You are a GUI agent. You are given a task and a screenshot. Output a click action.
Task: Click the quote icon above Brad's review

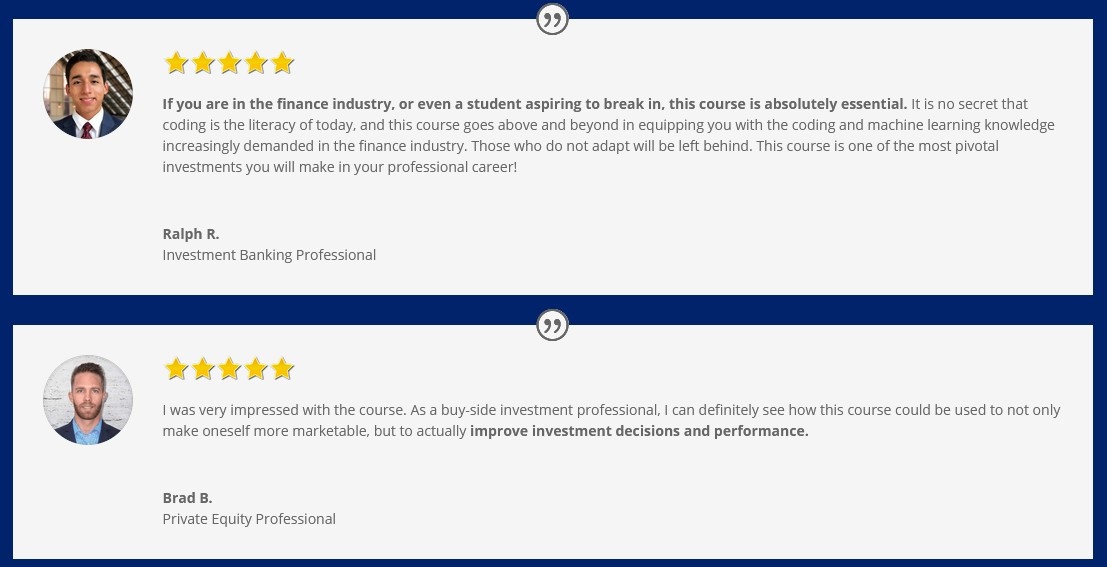(x=552, y=326)
